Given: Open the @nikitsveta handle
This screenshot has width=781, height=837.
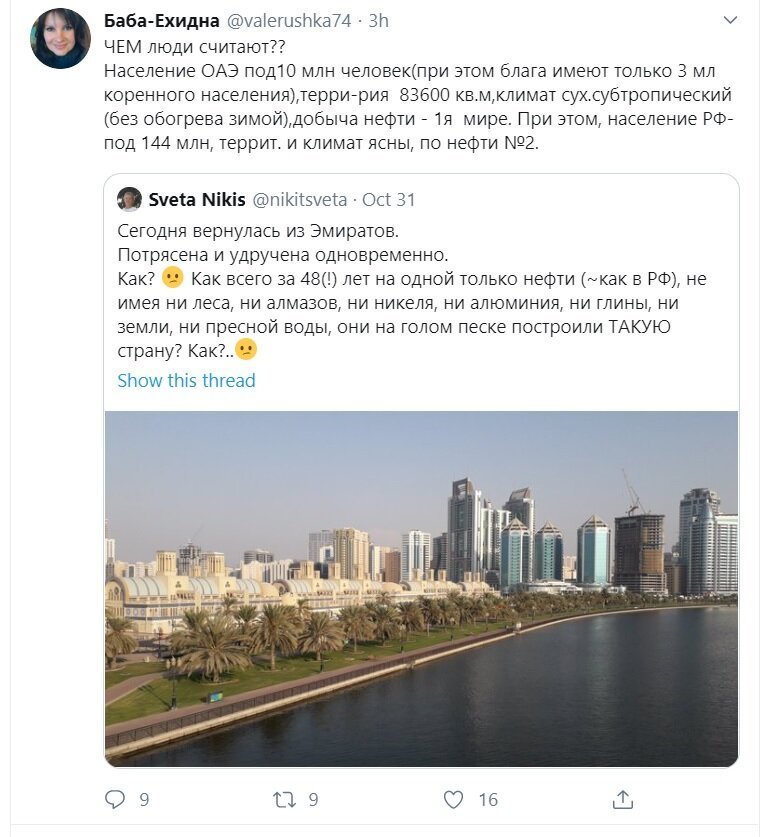Looking at the screenshot, I should pyautogui.click(x=299, y=200).
